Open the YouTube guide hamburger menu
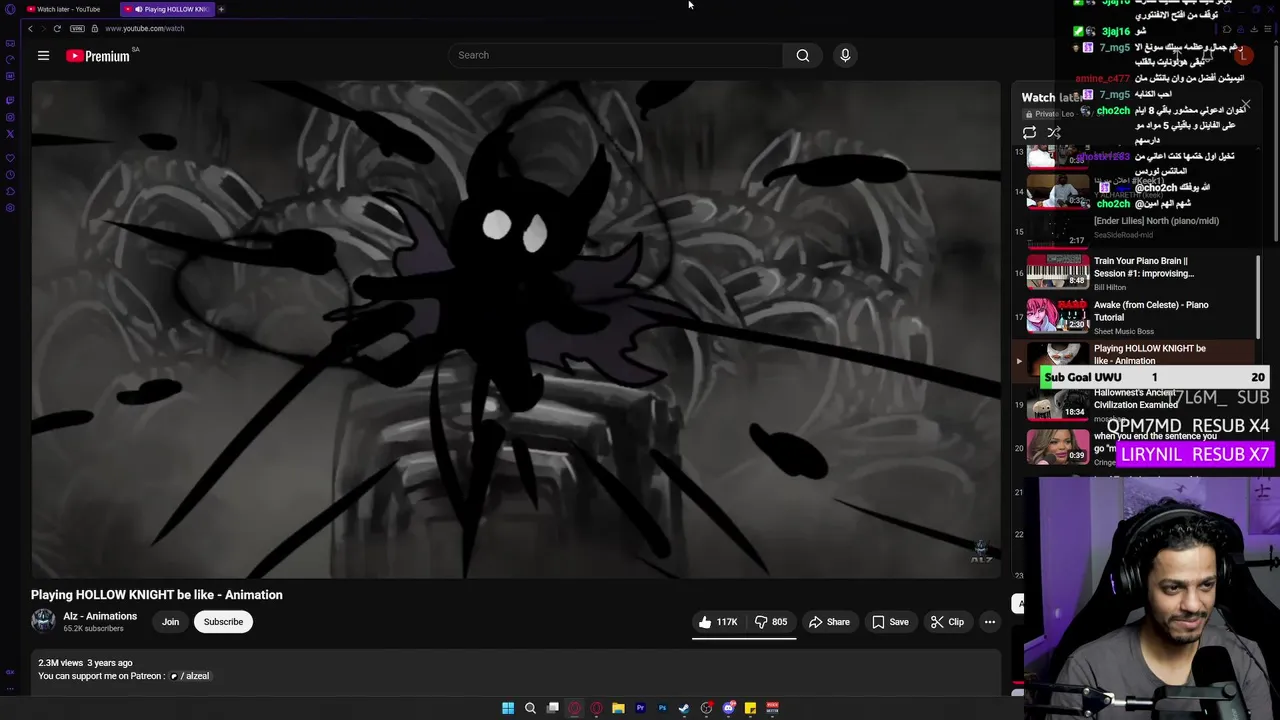 point(43,56)
